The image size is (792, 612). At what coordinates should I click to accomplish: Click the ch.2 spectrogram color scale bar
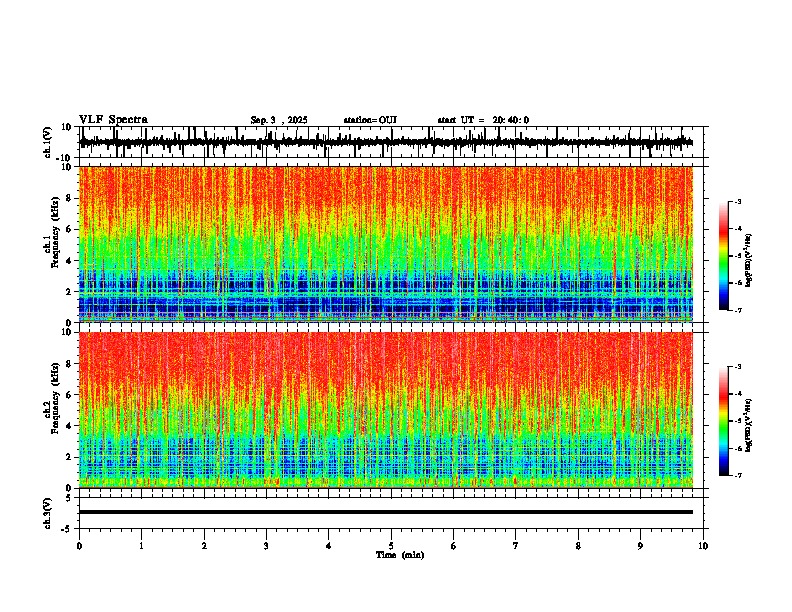point(723,421)
